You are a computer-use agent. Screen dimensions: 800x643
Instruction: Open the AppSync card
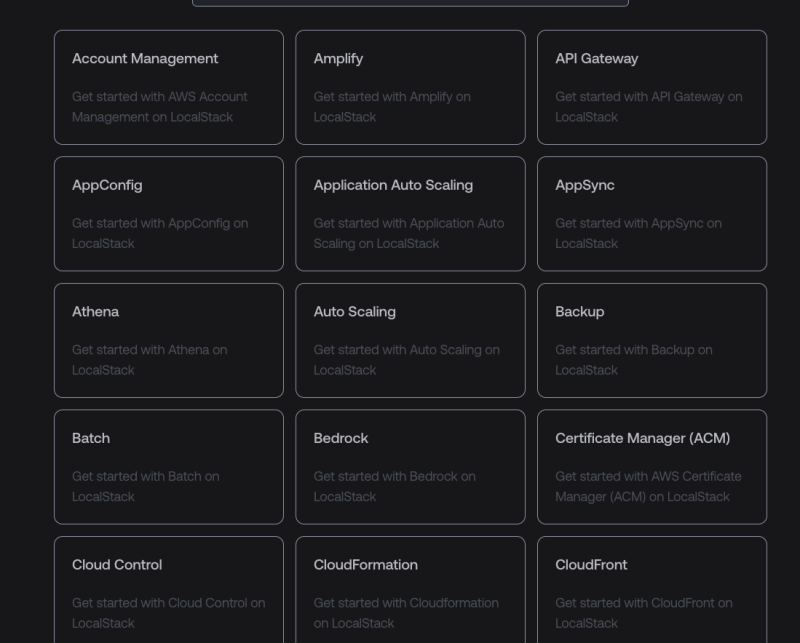click(x=652, y=214)
